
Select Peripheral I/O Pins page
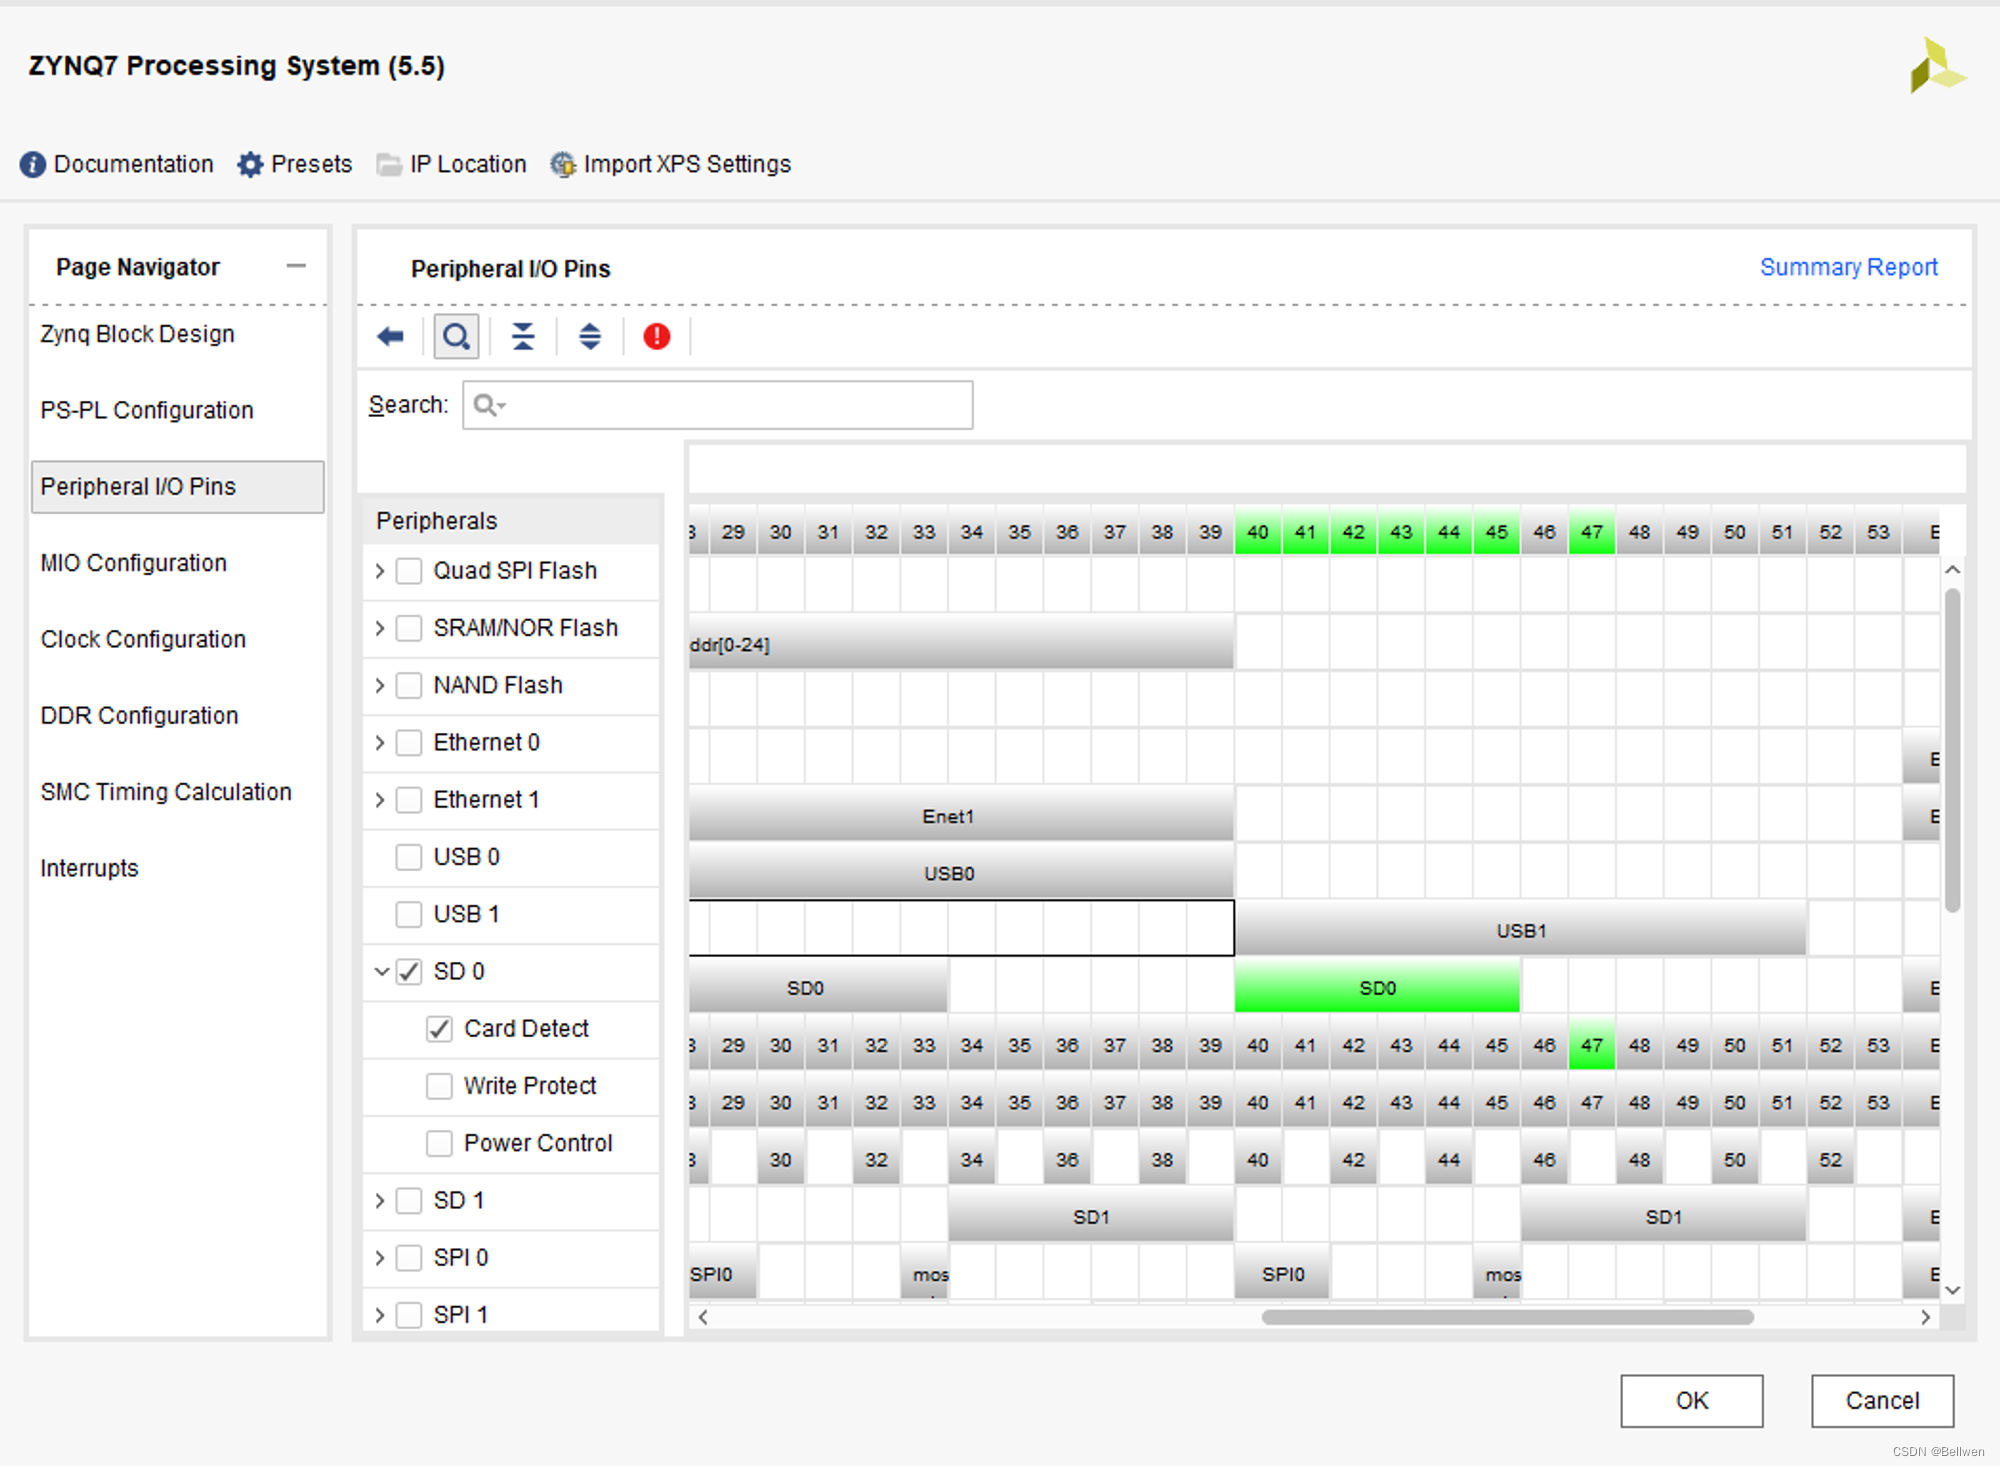point(178,487)
